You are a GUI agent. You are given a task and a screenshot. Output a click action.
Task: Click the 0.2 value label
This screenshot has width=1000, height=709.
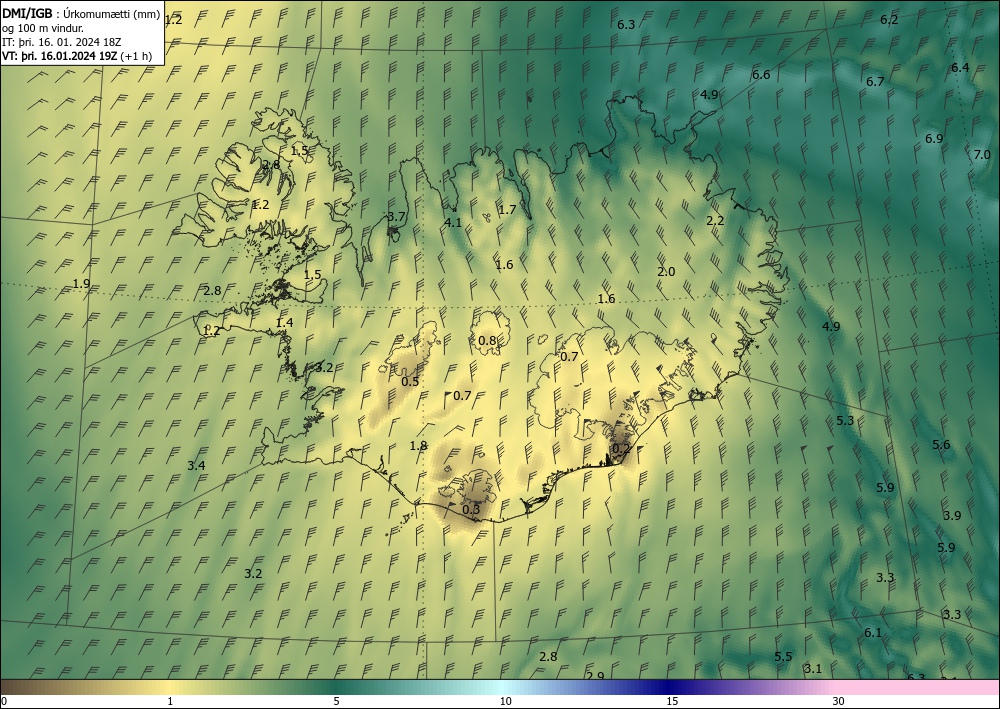[621, 449]
